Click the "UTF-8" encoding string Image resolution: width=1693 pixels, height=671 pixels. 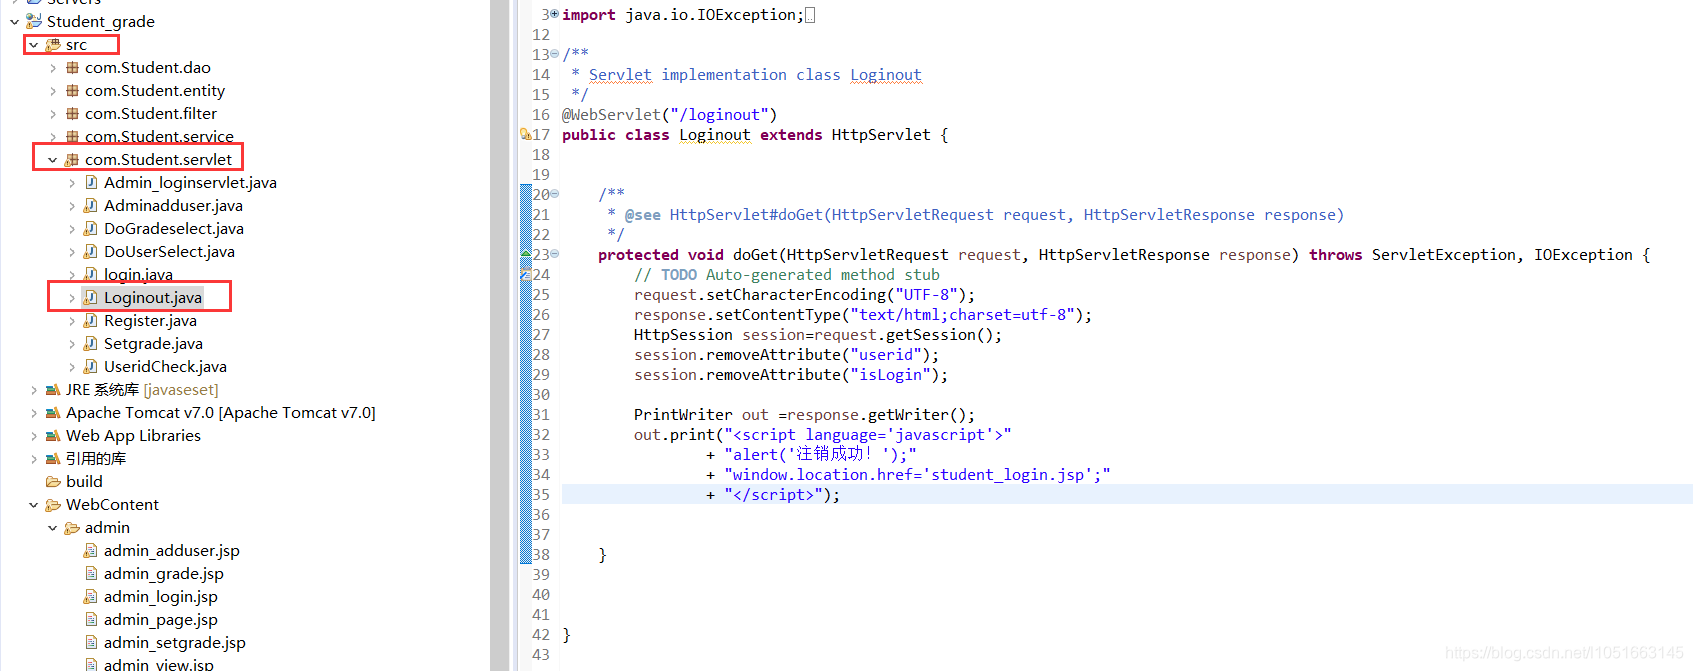[926, 295]
